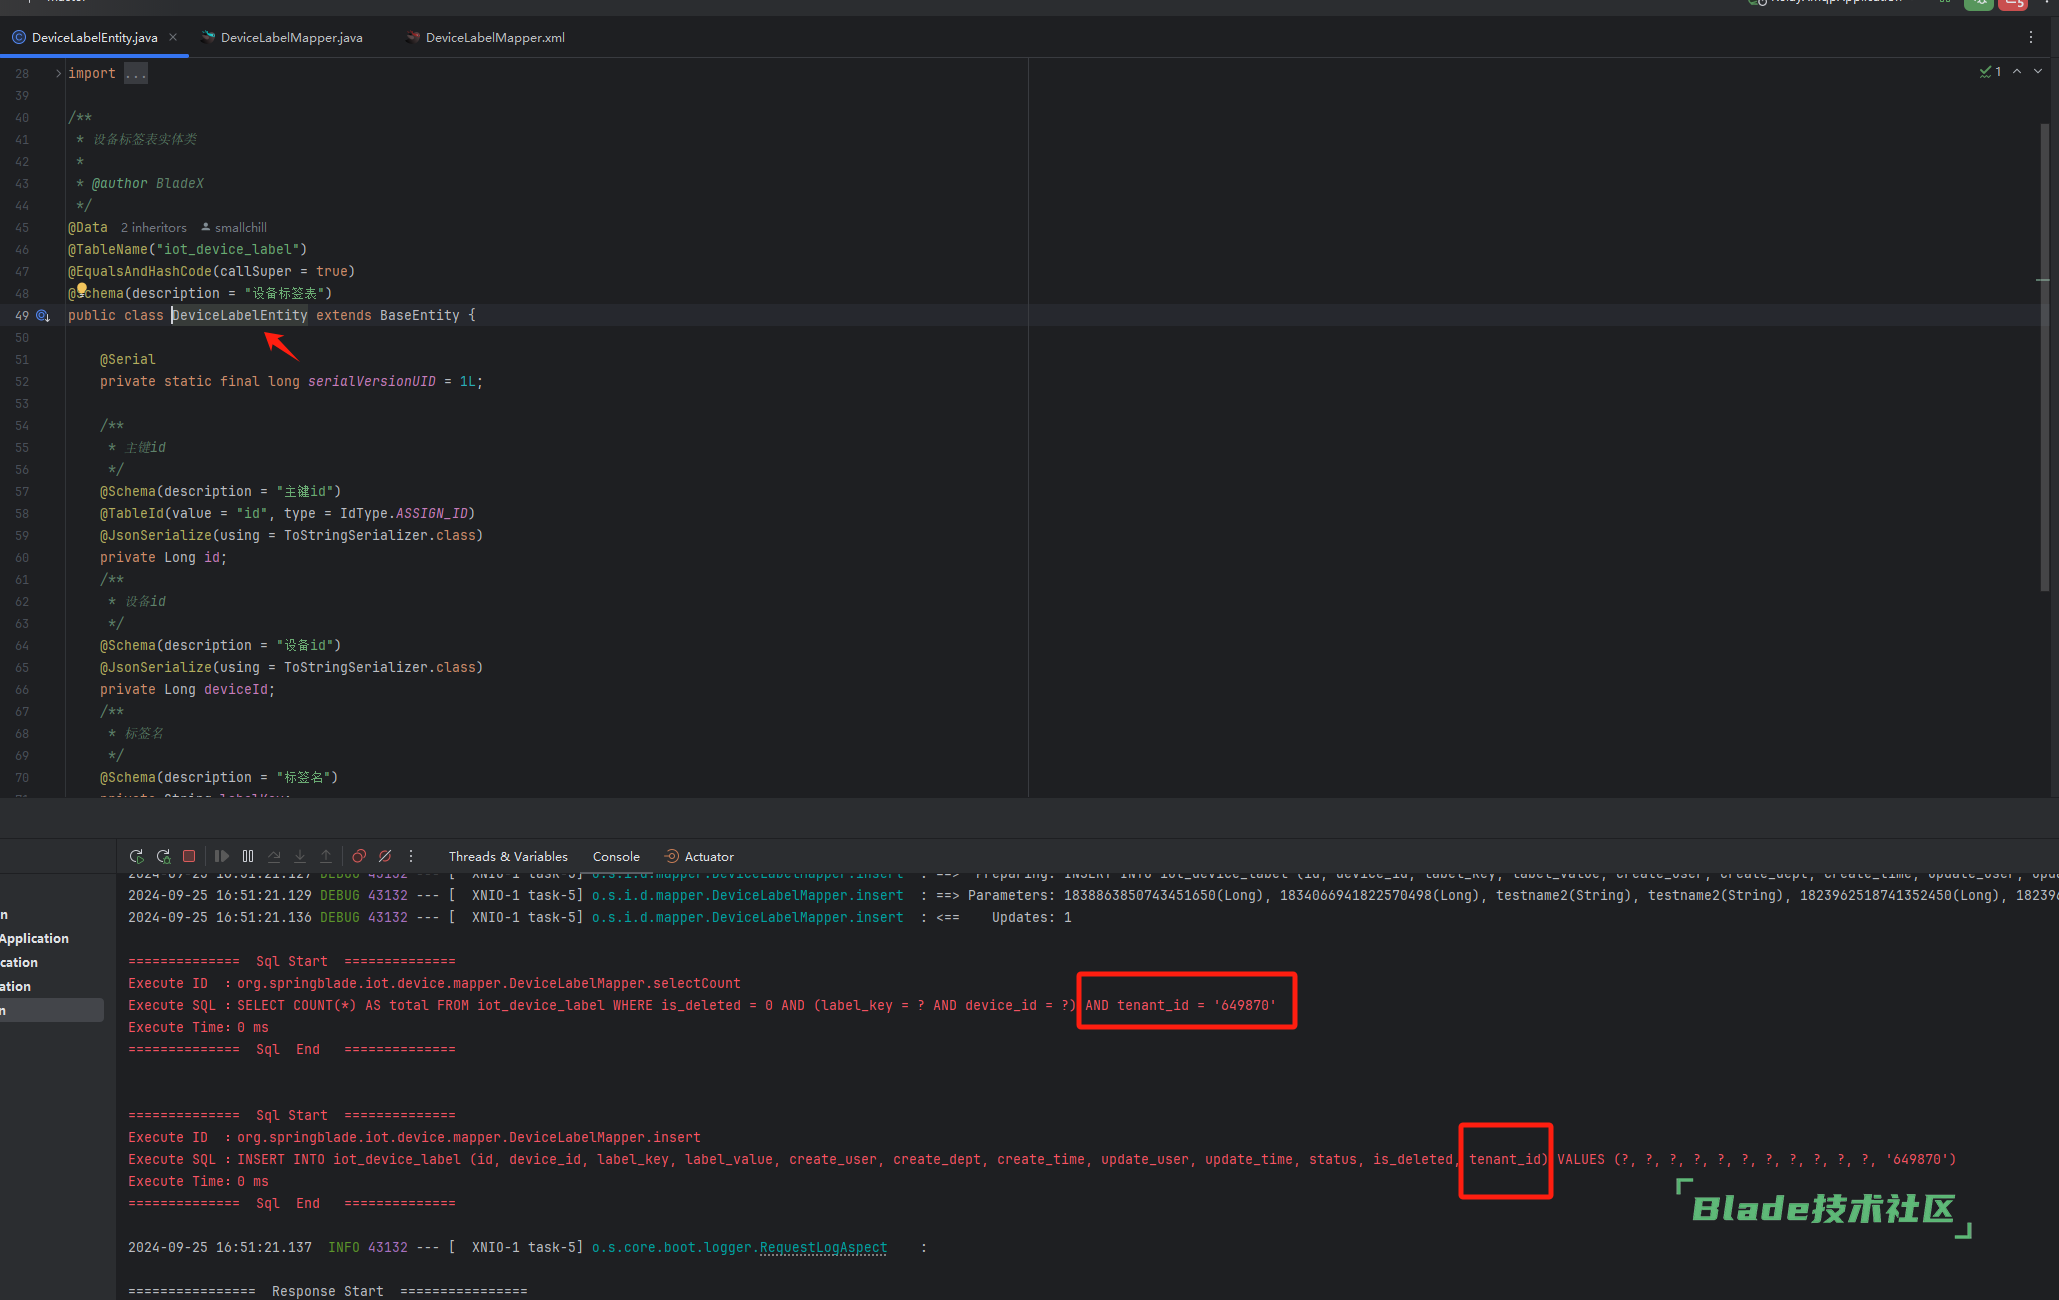
Task: Click the RequestLogAspect link in console
Action: (x=823, y=1247)
